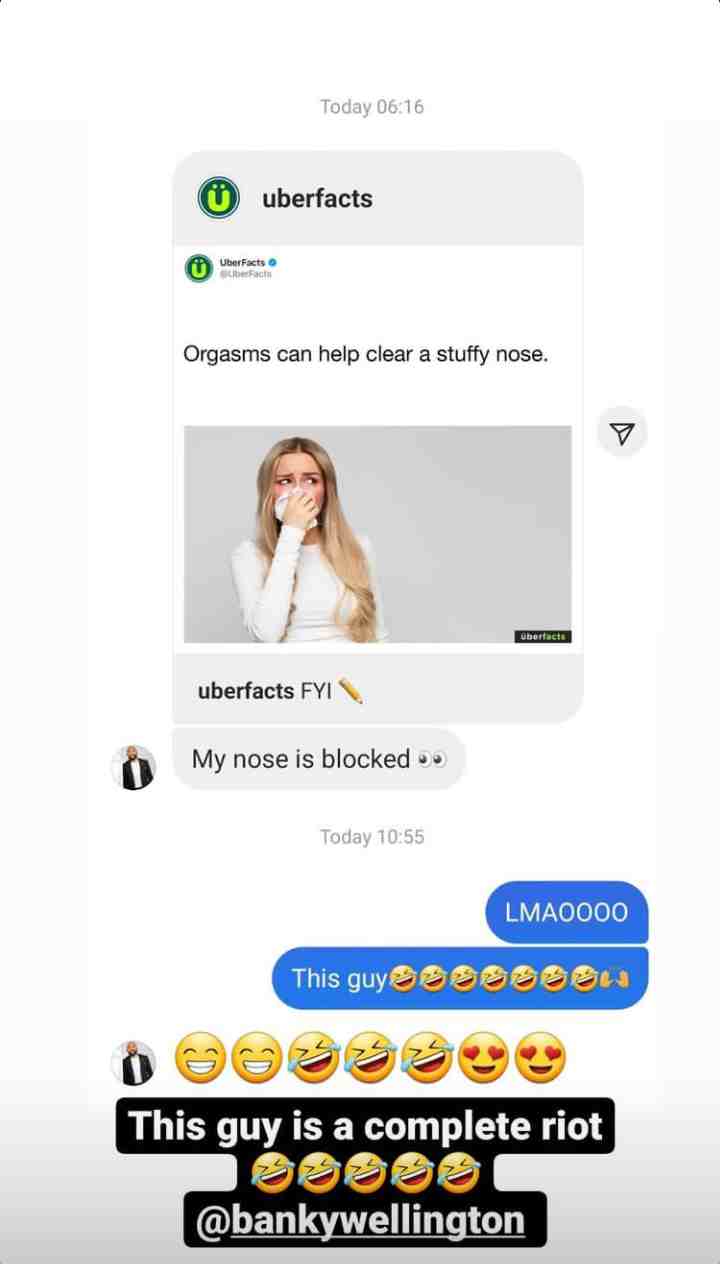Screen dimensions: 720x1264
Task: Tap the 'This guy is a complete riot' sticker
Action: [365, 1126]
